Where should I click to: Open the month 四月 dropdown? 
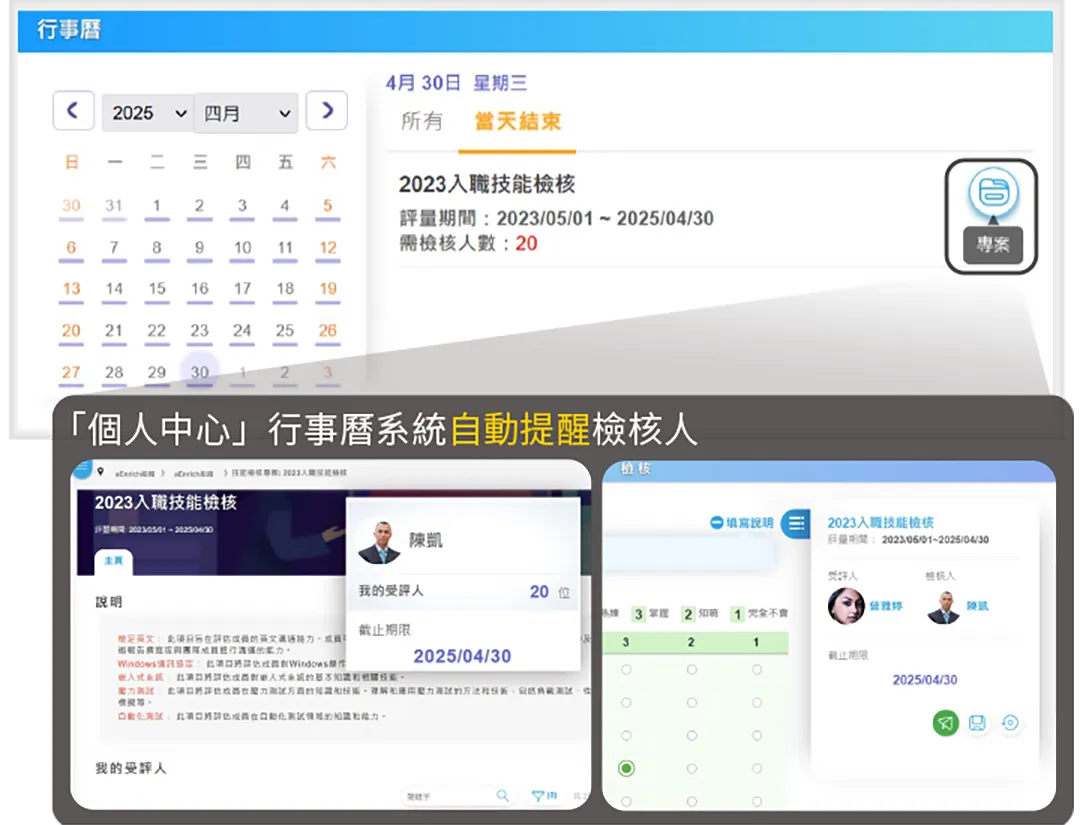point(245,113)
